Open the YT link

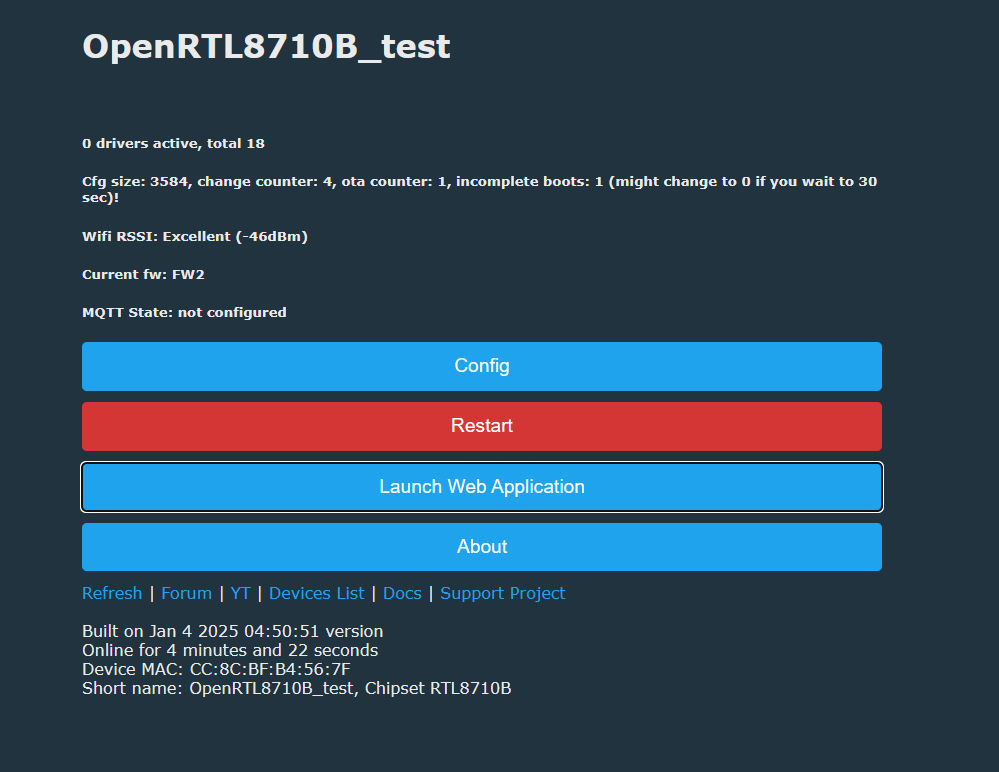[x=240, y=593]
